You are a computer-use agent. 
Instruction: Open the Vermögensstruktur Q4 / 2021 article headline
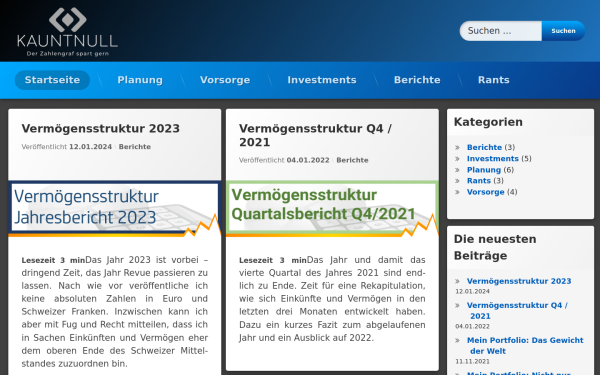pos(315,135)
